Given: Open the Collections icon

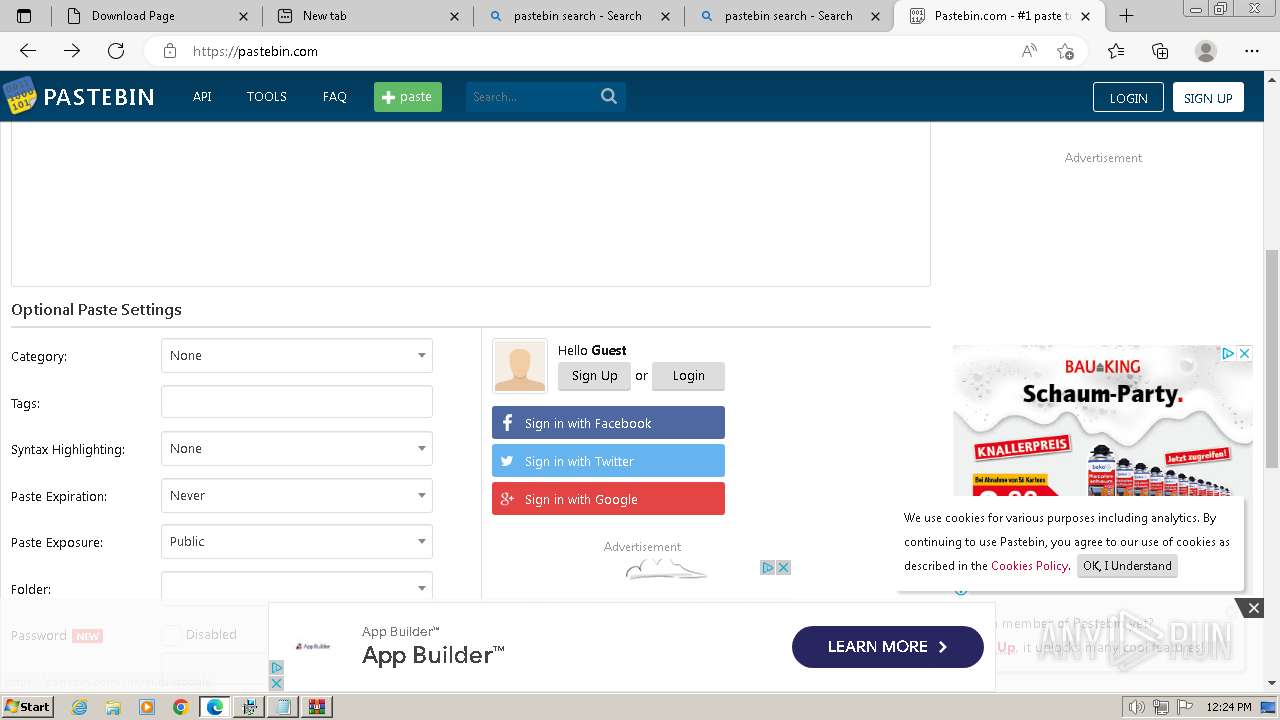Looking at the screenshot, I should (x=1160, y=51).
